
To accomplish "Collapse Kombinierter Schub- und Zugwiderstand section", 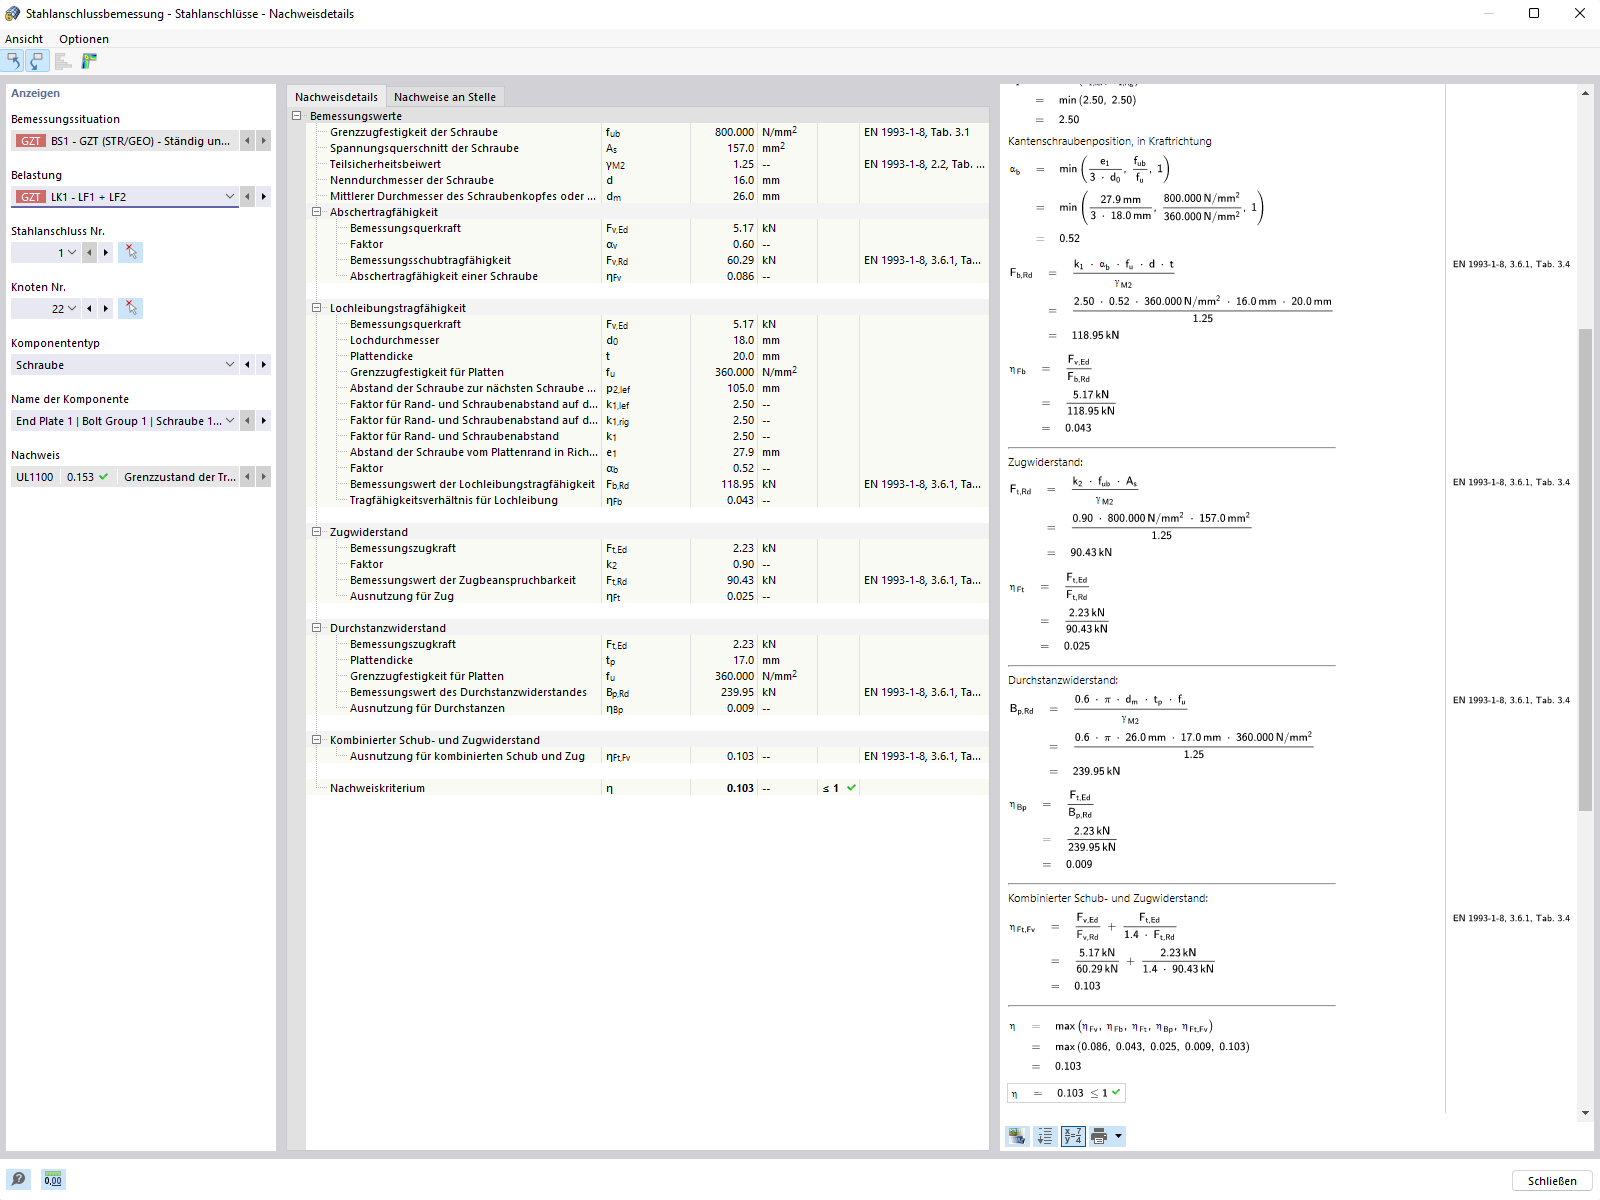I will coord(317,740).
